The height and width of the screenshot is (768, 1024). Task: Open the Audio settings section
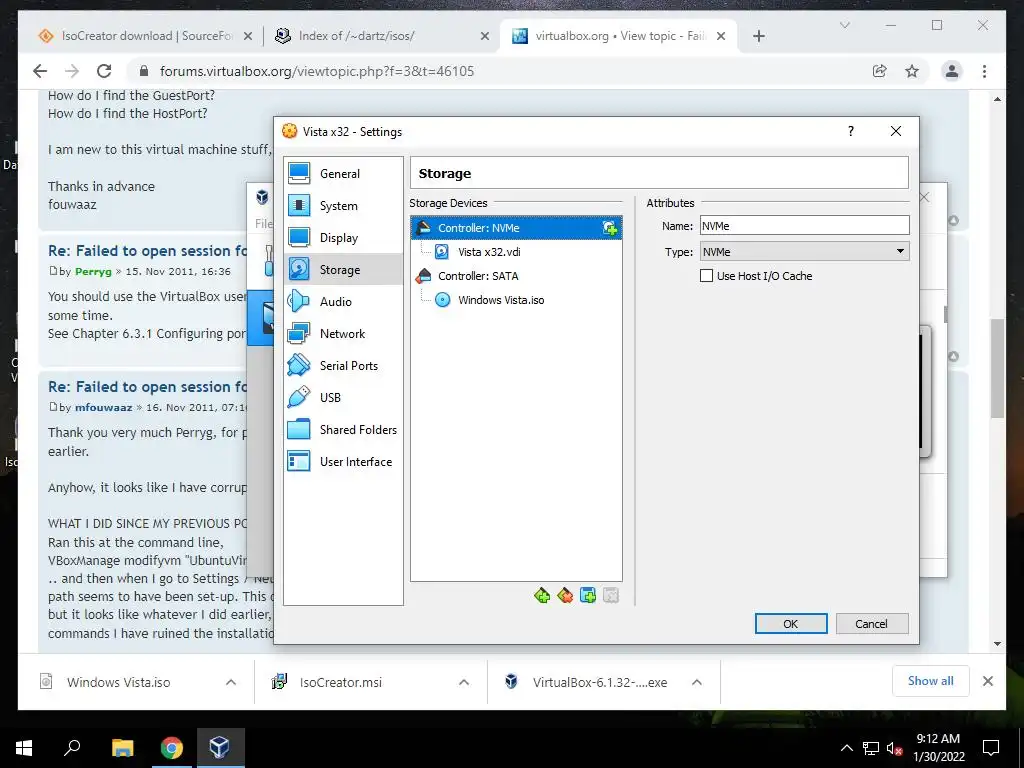pos(344,302)
